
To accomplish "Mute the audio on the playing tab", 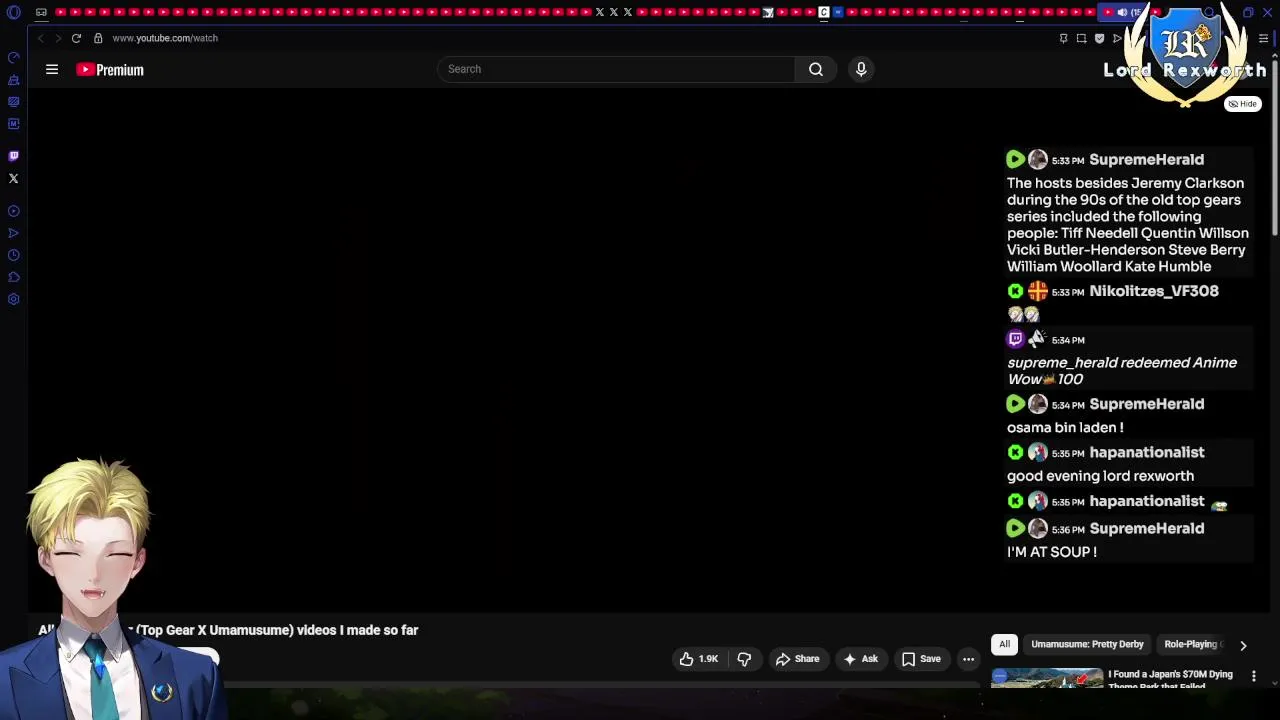I will coord(1122,12).
